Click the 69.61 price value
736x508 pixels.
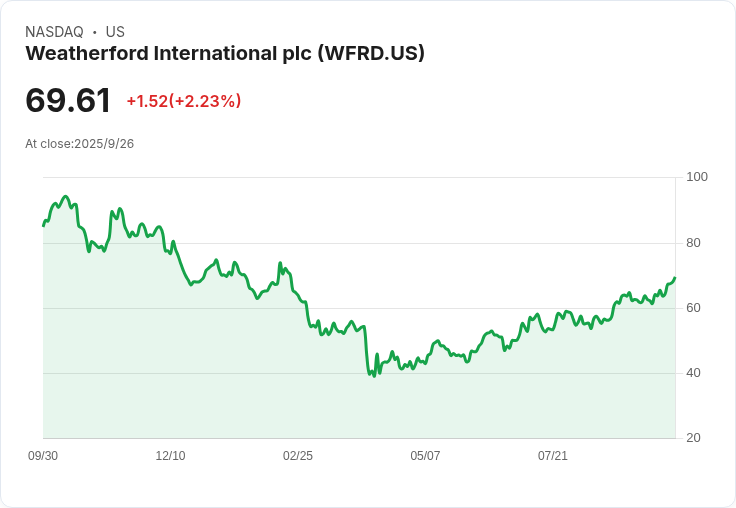tap(68, 100)
